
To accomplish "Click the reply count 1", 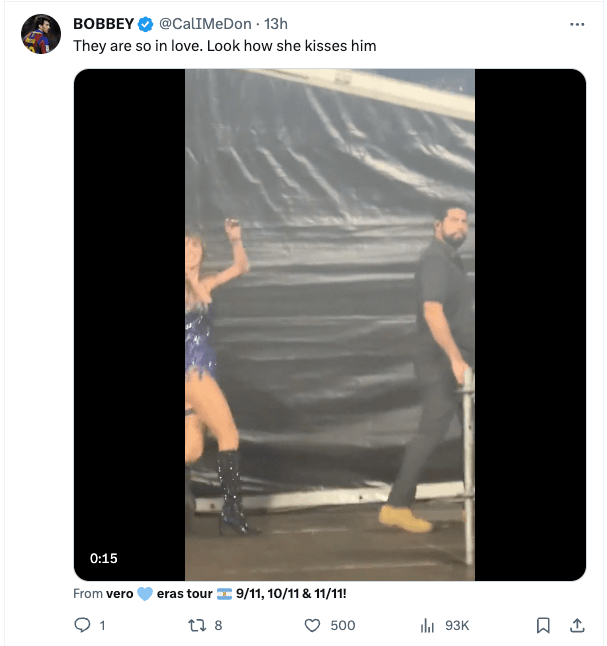I will (x=103, y=625).
